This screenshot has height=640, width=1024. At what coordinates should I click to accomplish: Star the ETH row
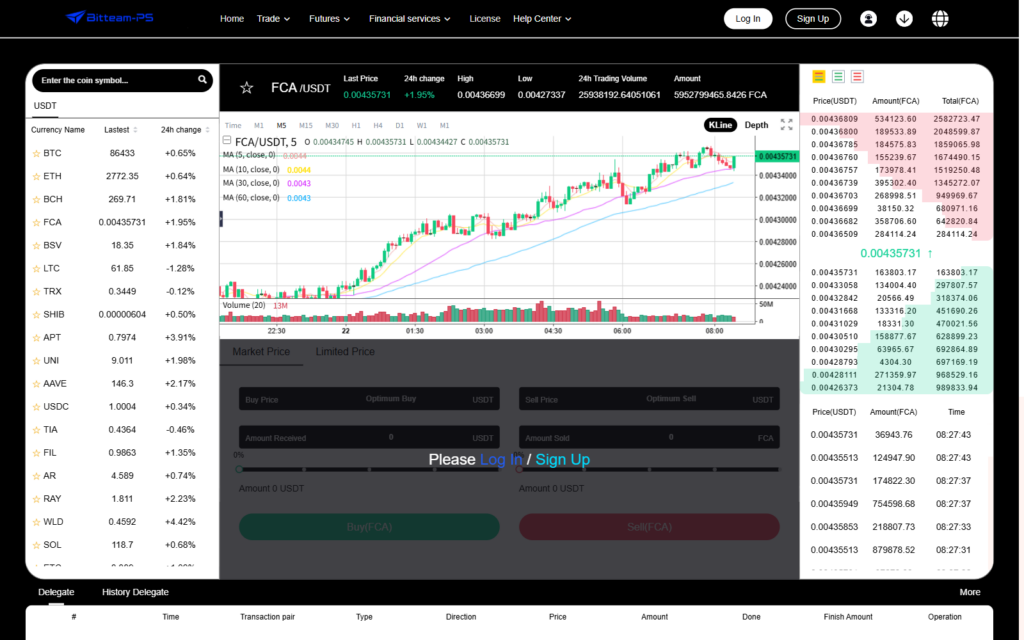(x=36, y=176)
